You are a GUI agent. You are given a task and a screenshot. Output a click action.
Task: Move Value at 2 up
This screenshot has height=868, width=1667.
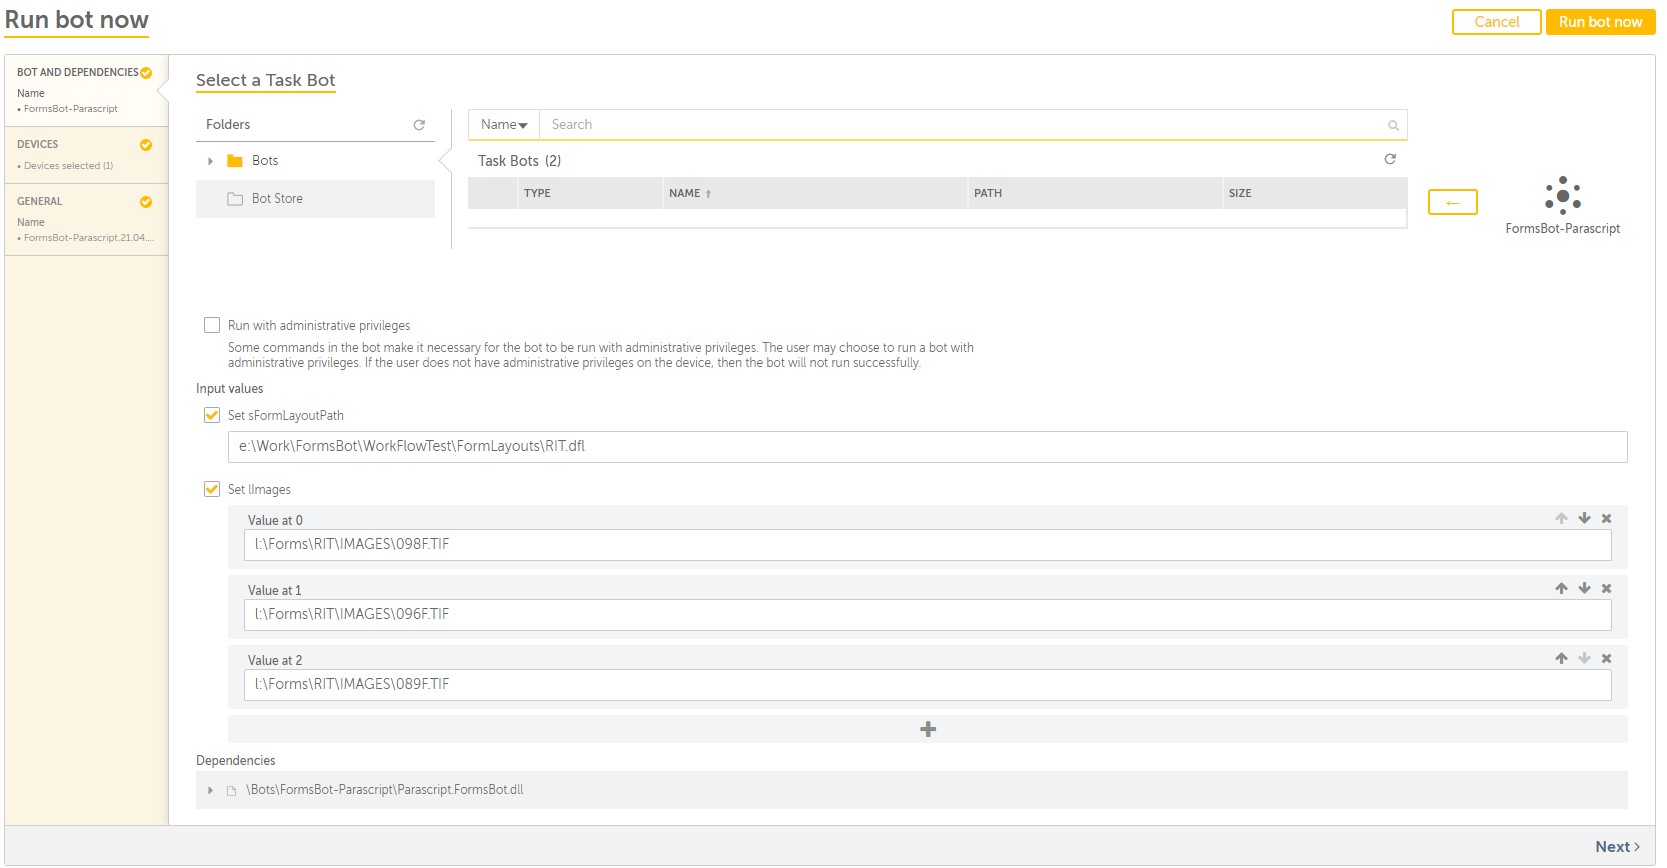[x=1561, y=658]
